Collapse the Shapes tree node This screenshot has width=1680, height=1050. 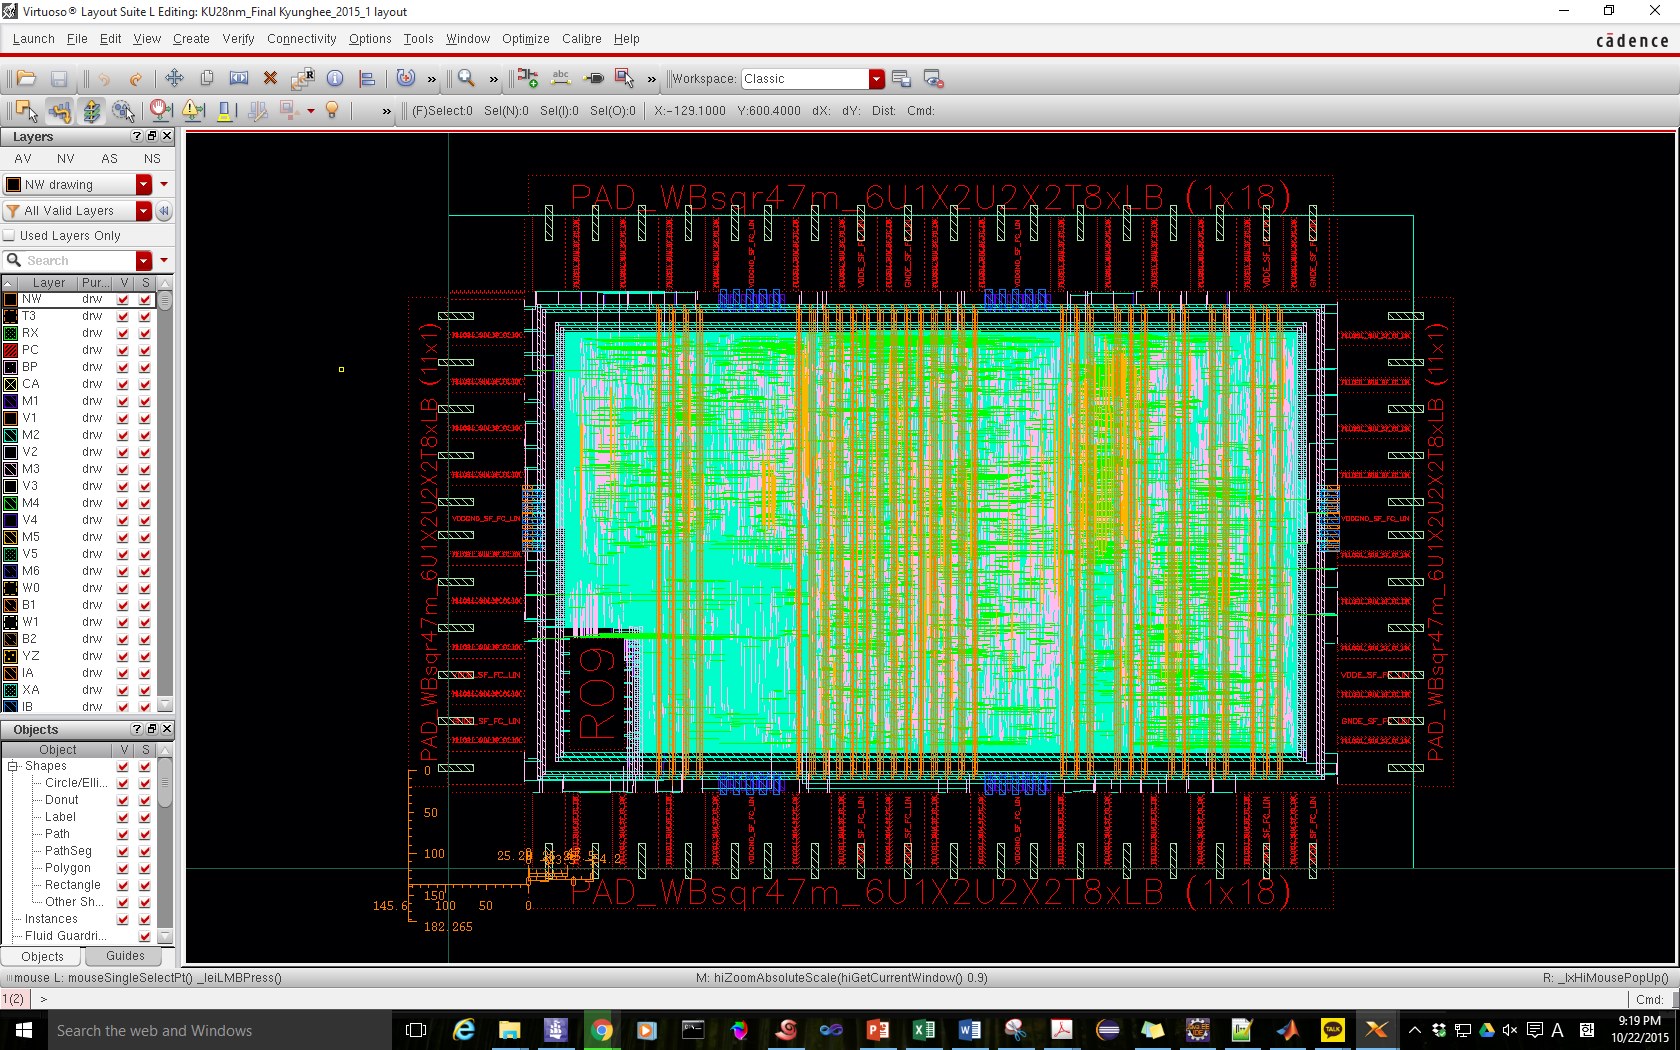pos(13,766)
